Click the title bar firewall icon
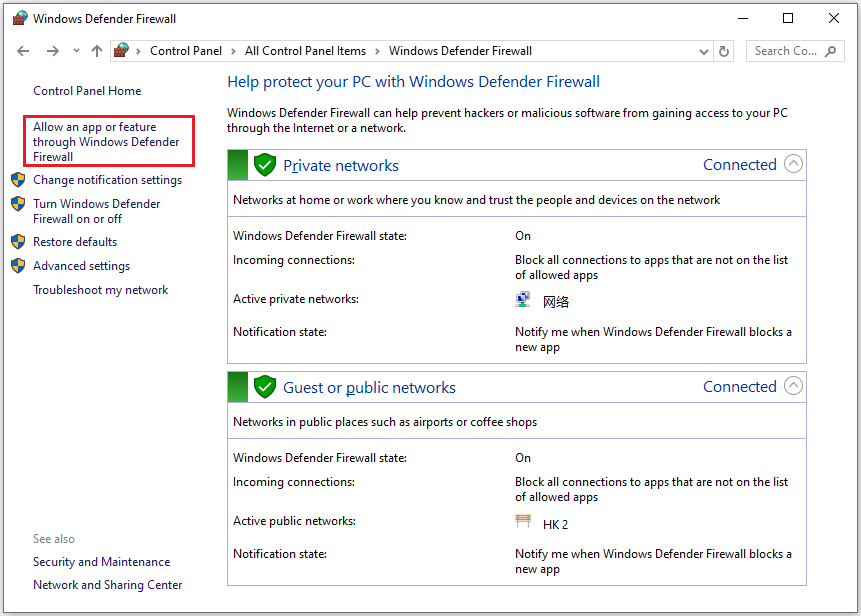The image size is (861, 616). click(x=20, y=18)
